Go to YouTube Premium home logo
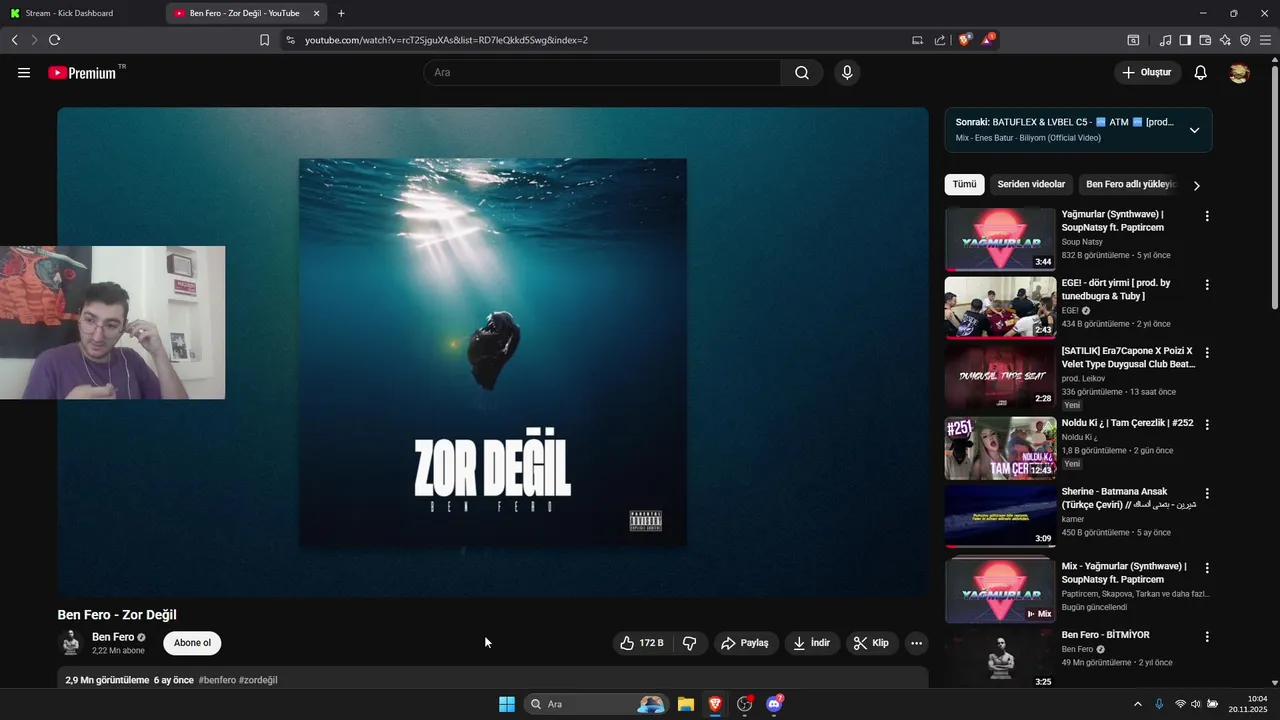This screenshot has height=720, width=1280. click(84, 73)
